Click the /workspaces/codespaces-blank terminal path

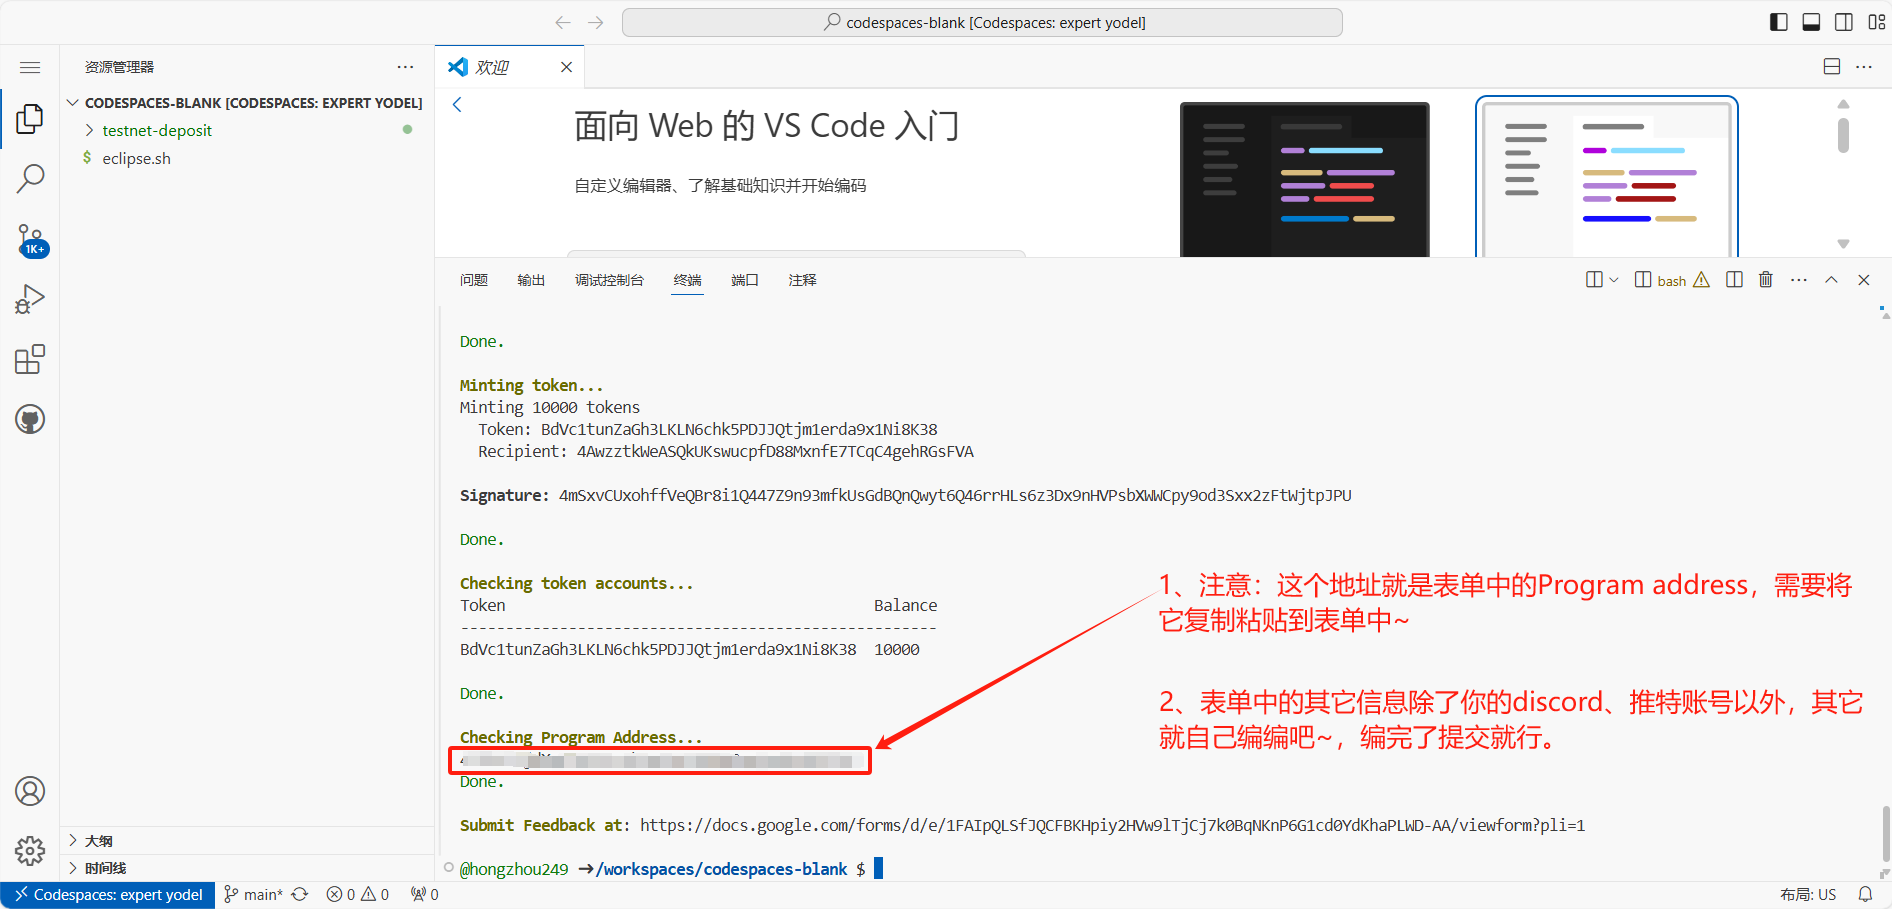point(722,869)
